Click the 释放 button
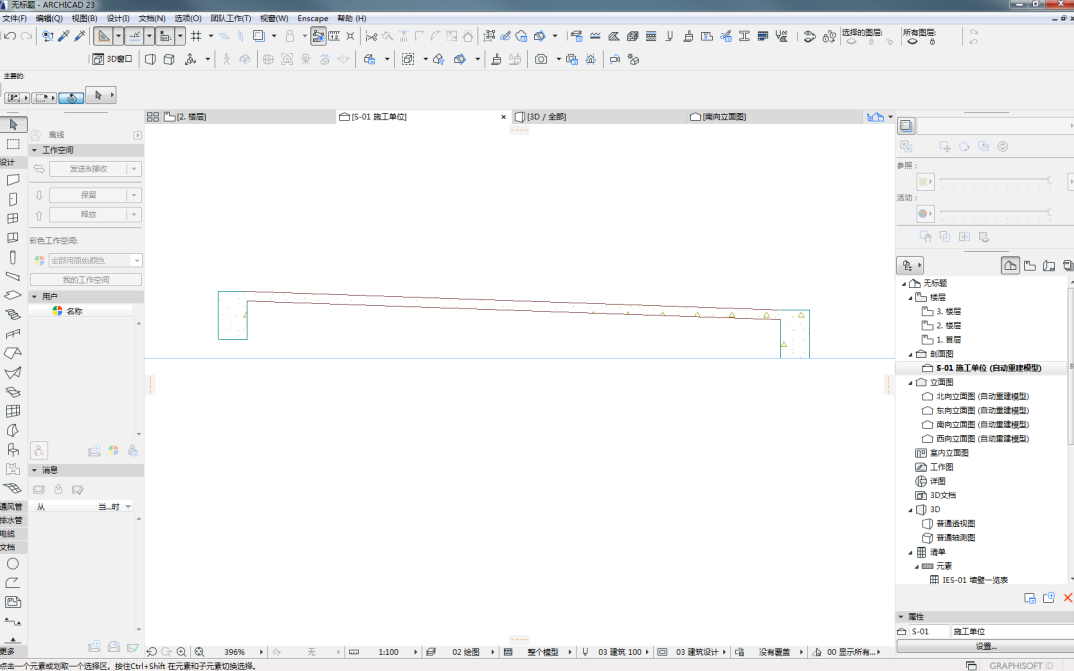Viewport: 1074px width, 671px height. click(x=88, y=214)
